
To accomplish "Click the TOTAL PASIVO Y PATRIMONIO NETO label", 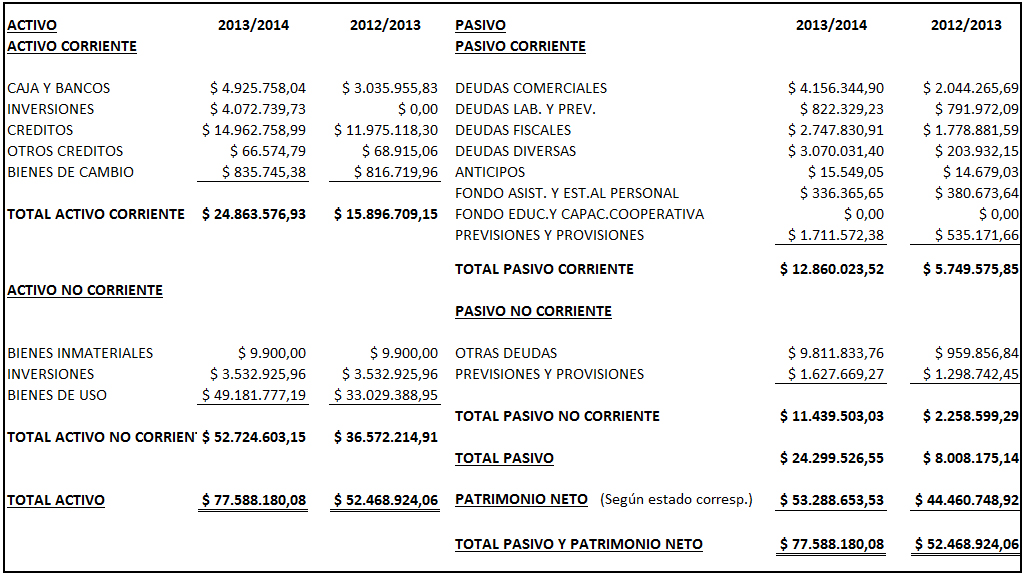I will (x=579, y=545).
